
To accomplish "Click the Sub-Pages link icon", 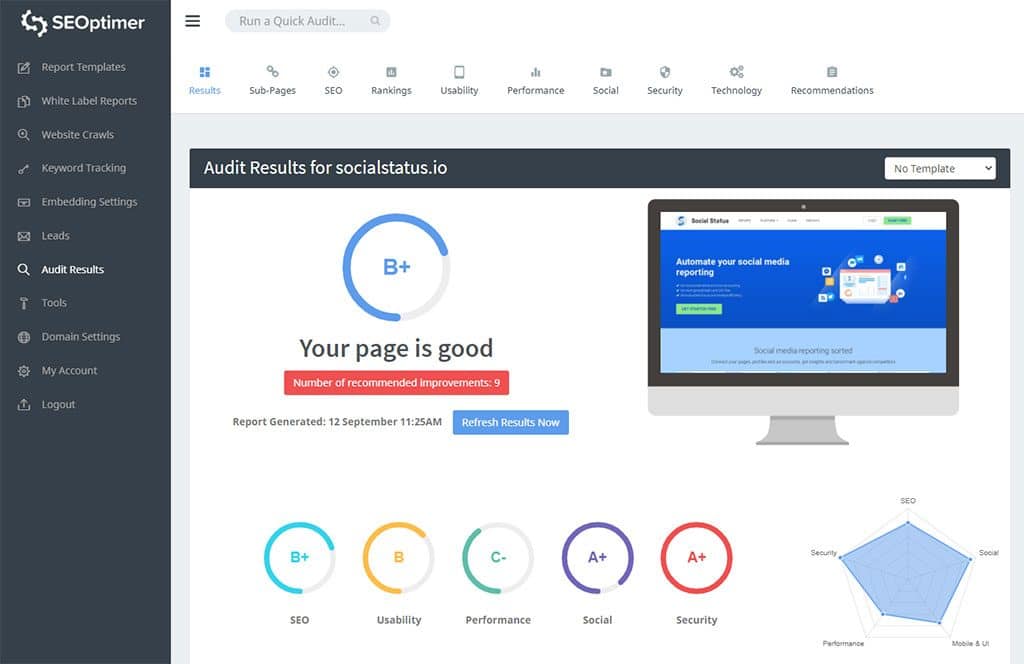I will (x=272, y=71).
